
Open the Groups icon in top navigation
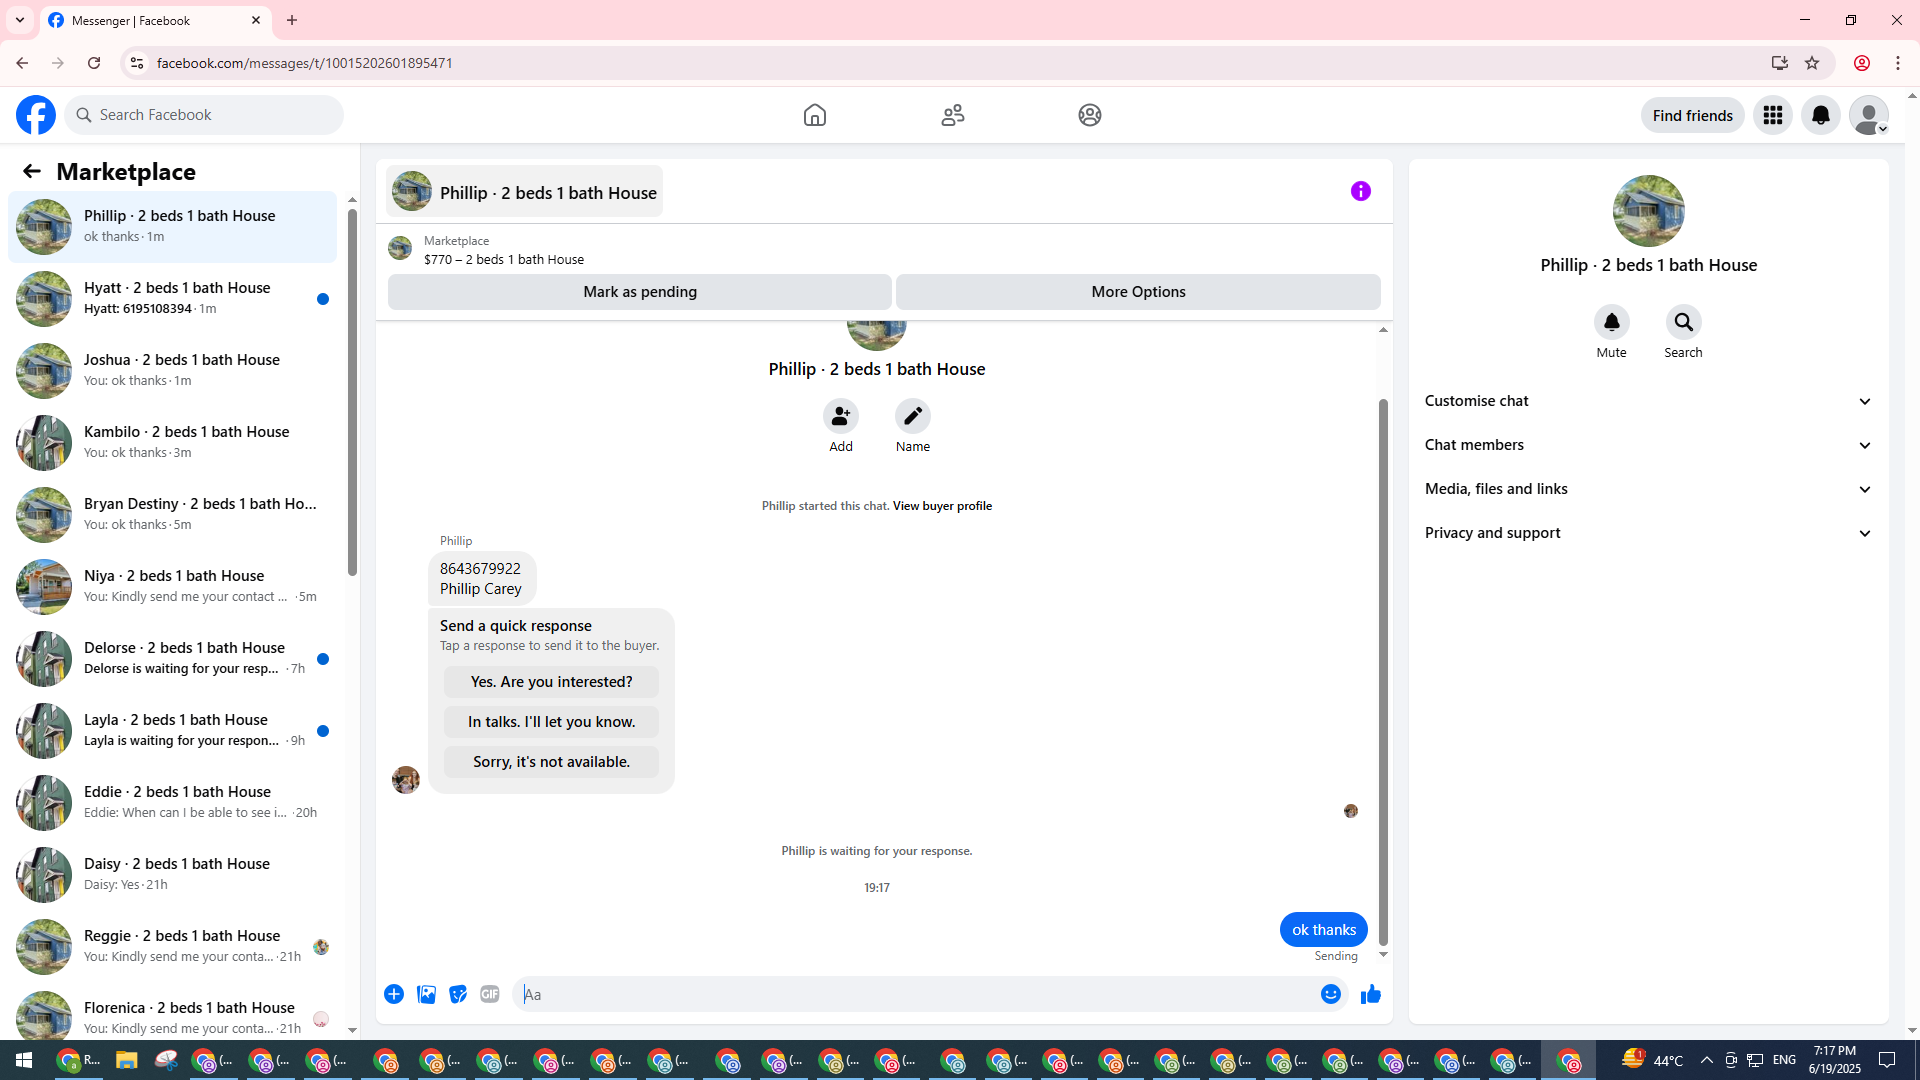tap(1090, 115)
